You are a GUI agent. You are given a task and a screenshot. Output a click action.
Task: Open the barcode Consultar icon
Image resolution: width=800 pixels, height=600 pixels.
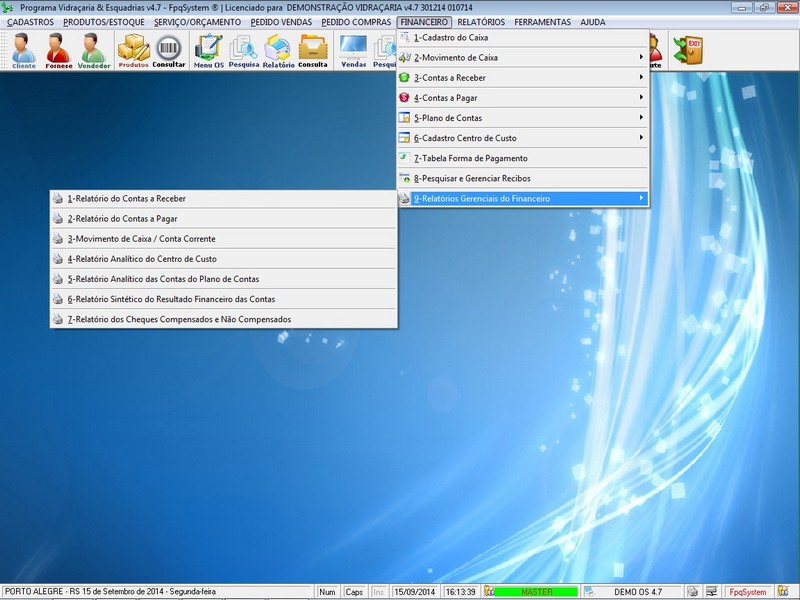[169, 49]
